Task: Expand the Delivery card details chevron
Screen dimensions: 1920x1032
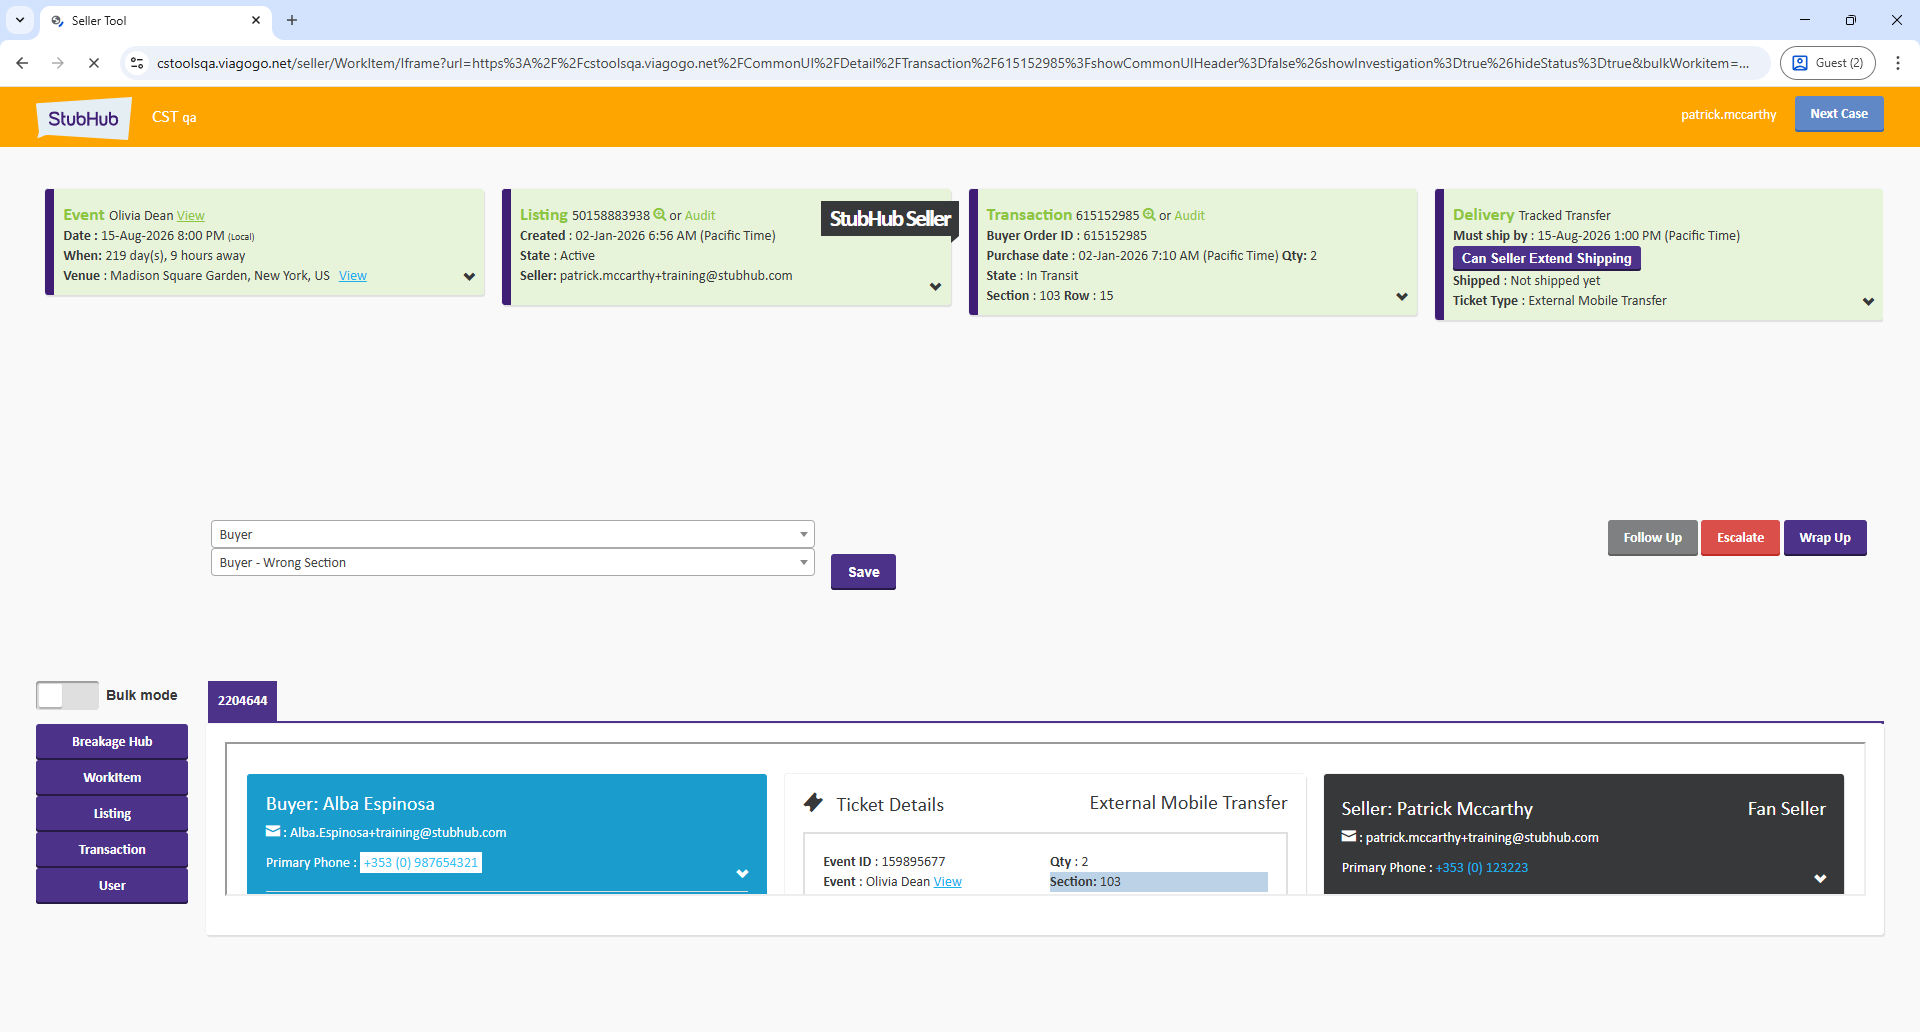Action: [x=1868, y=302]
